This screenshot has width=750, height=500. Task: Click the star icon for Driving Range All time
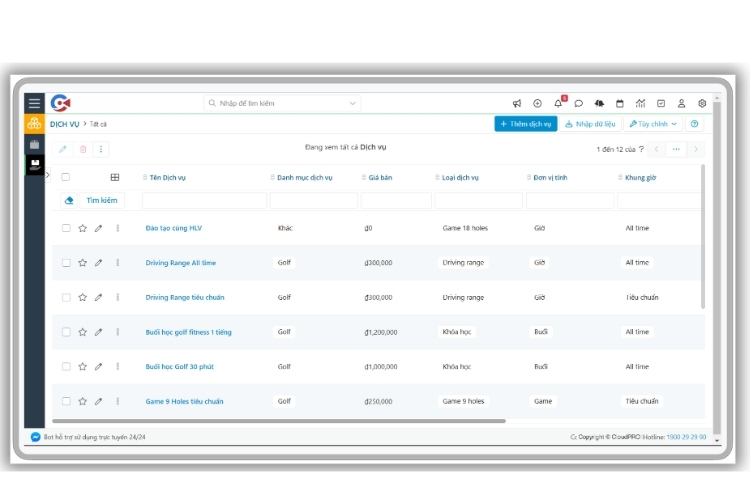pos(82,263)
